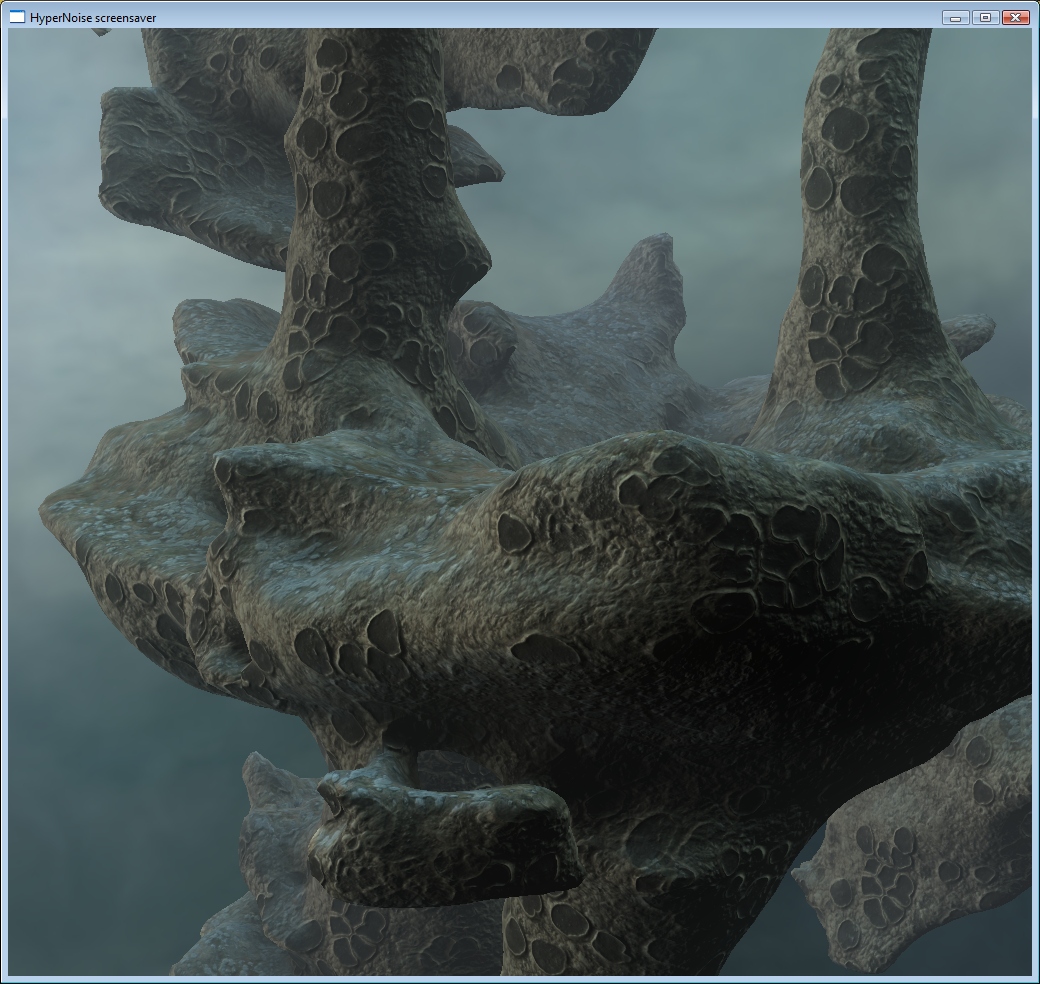Click empty title bar area right of title
Screen dimensions: 1040x984
click(x=550, y=17)
